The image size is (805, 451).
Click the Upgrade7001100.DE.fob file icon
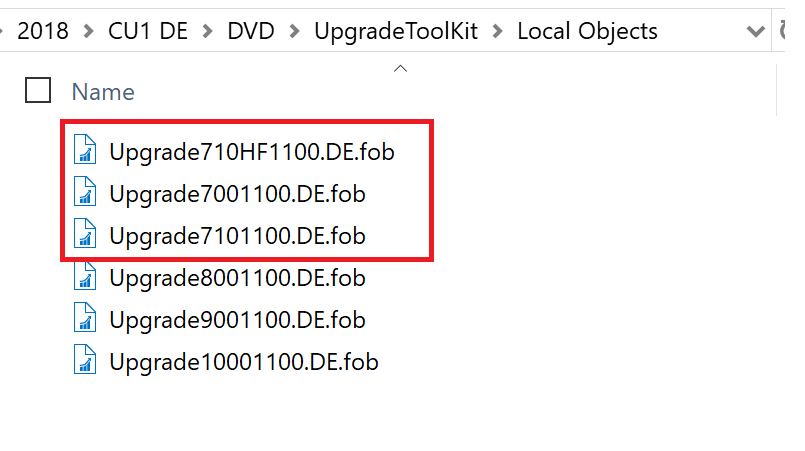(x=85, y=194)
